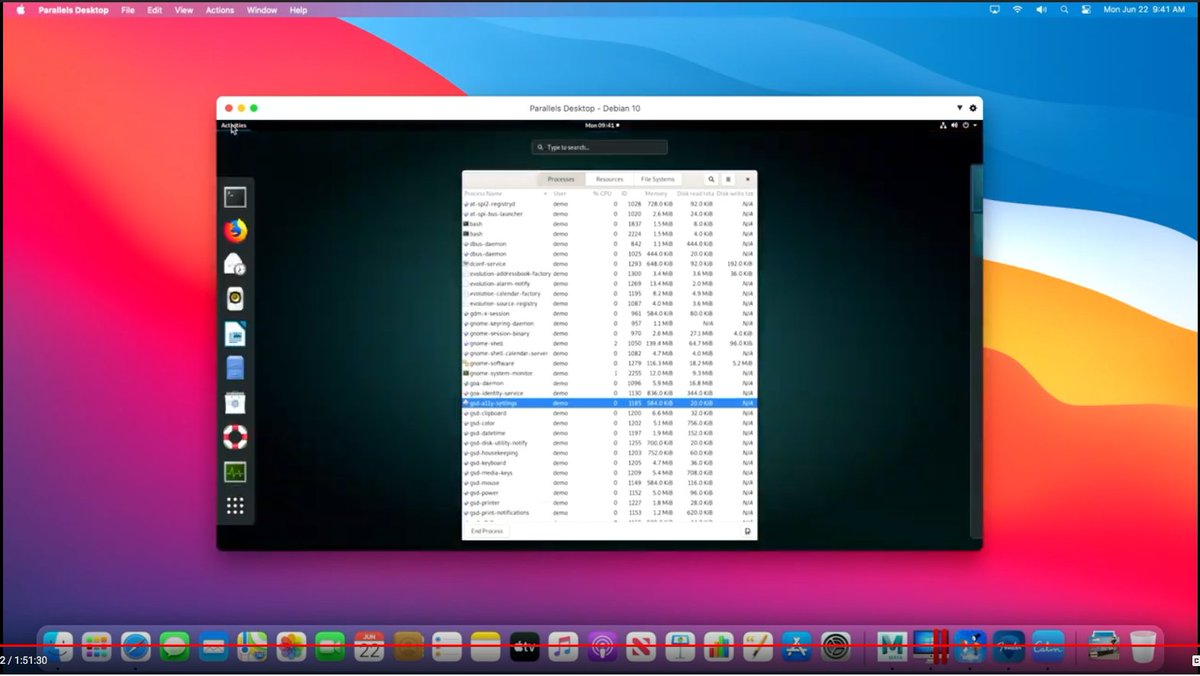Open Rhythmbox speaker icon in dash
This screenshot has height=676, width=1200.
(235, 299)
